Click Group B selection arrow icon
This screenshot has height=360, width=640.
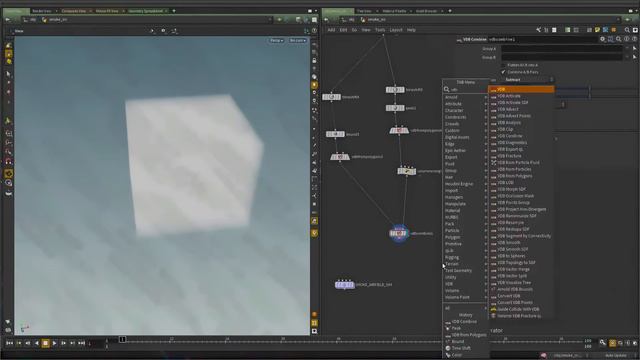(x=635, y=57)
